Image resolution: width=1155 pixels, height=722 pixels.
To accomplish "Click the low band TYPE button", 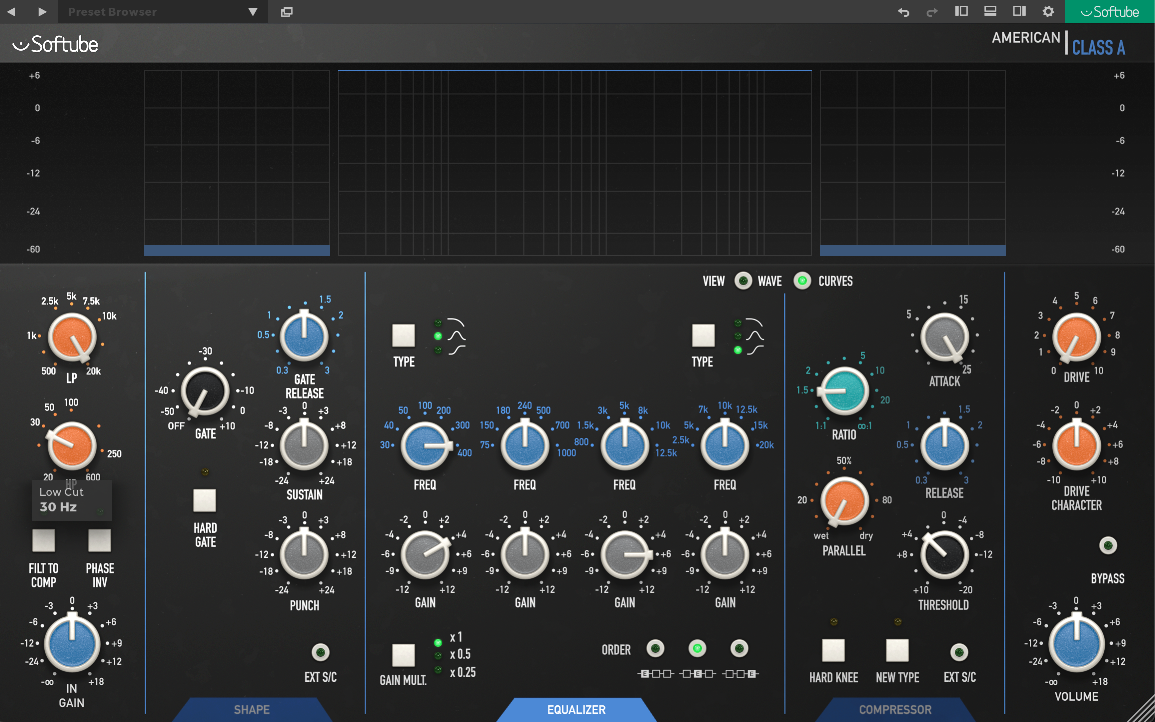I will pyautogui.click(x=404, y=335).
